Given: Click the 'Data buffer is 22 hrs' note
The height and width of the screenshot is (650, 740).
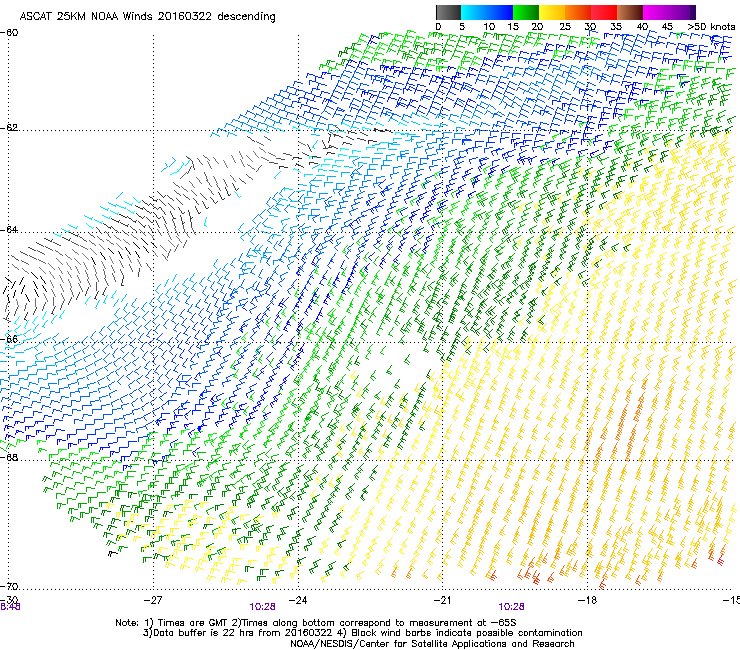Looking at the screenshot, I should tap(362, 633).
